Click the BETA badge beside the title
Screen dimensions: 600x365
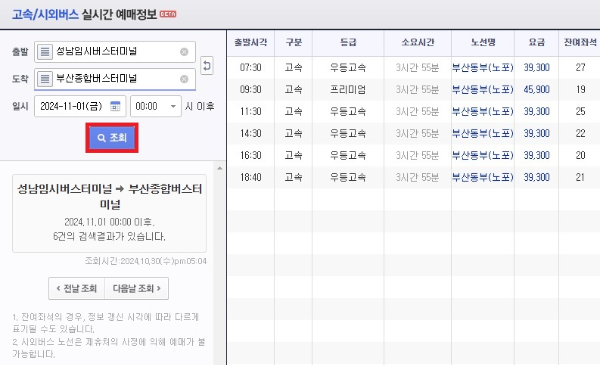[168, 14]
